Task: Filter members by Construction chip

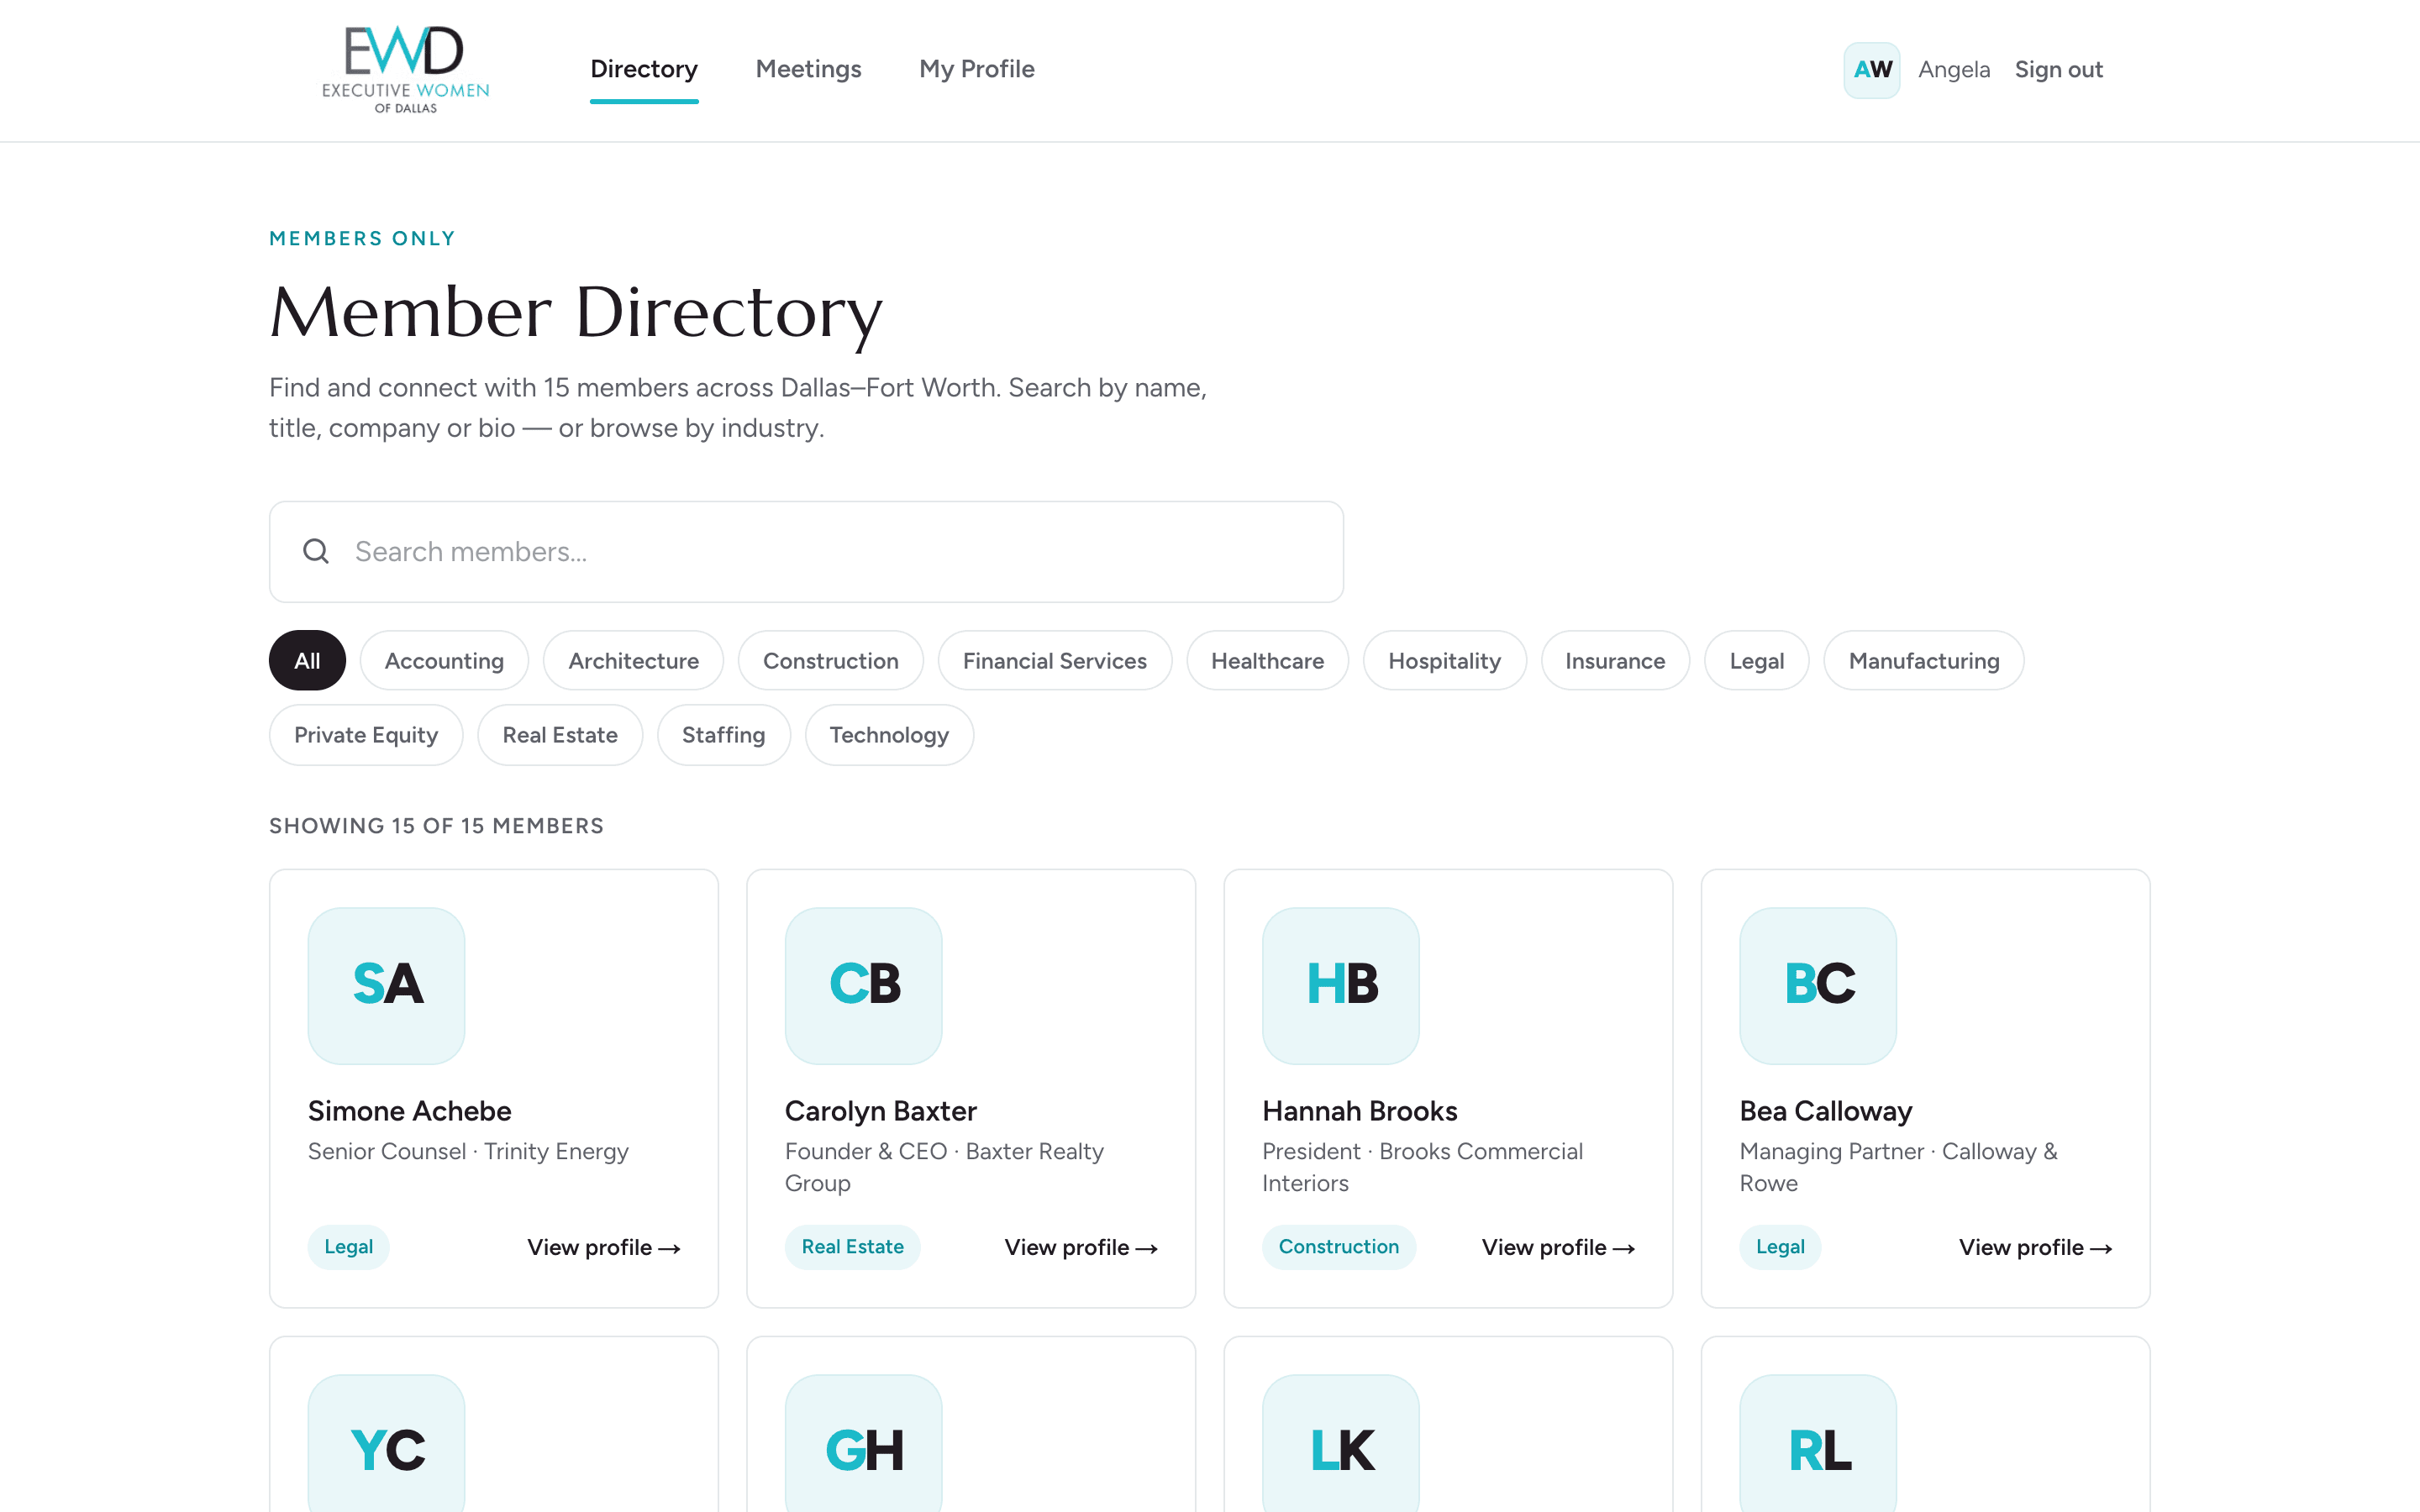Action: 830,660
